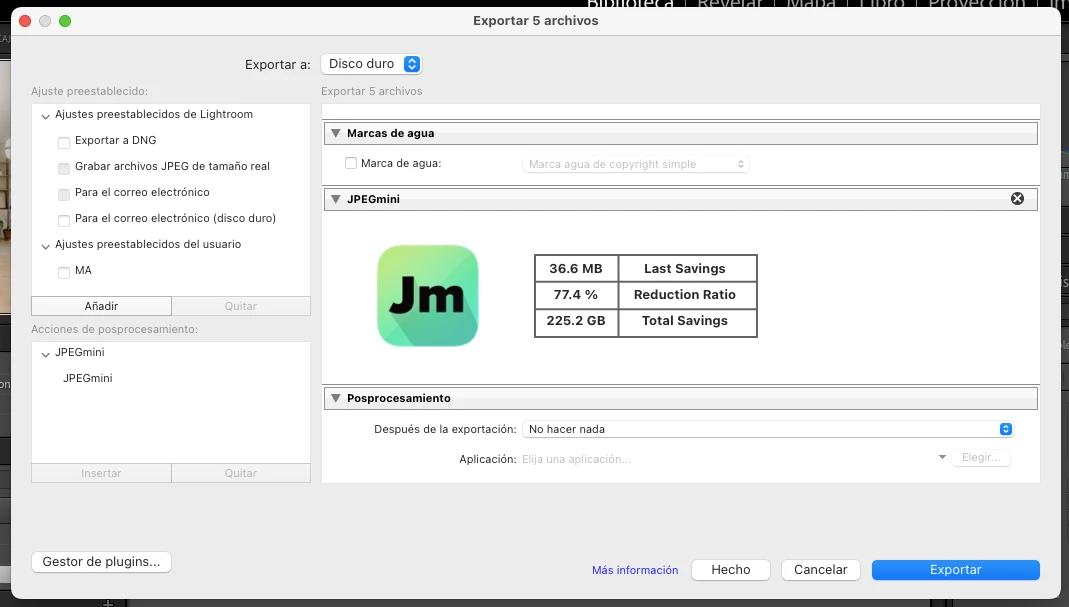This screenshot has width=1069, height=607.
Task: Select the JPEGmini child action item
Action: click(x=88, y=378)
